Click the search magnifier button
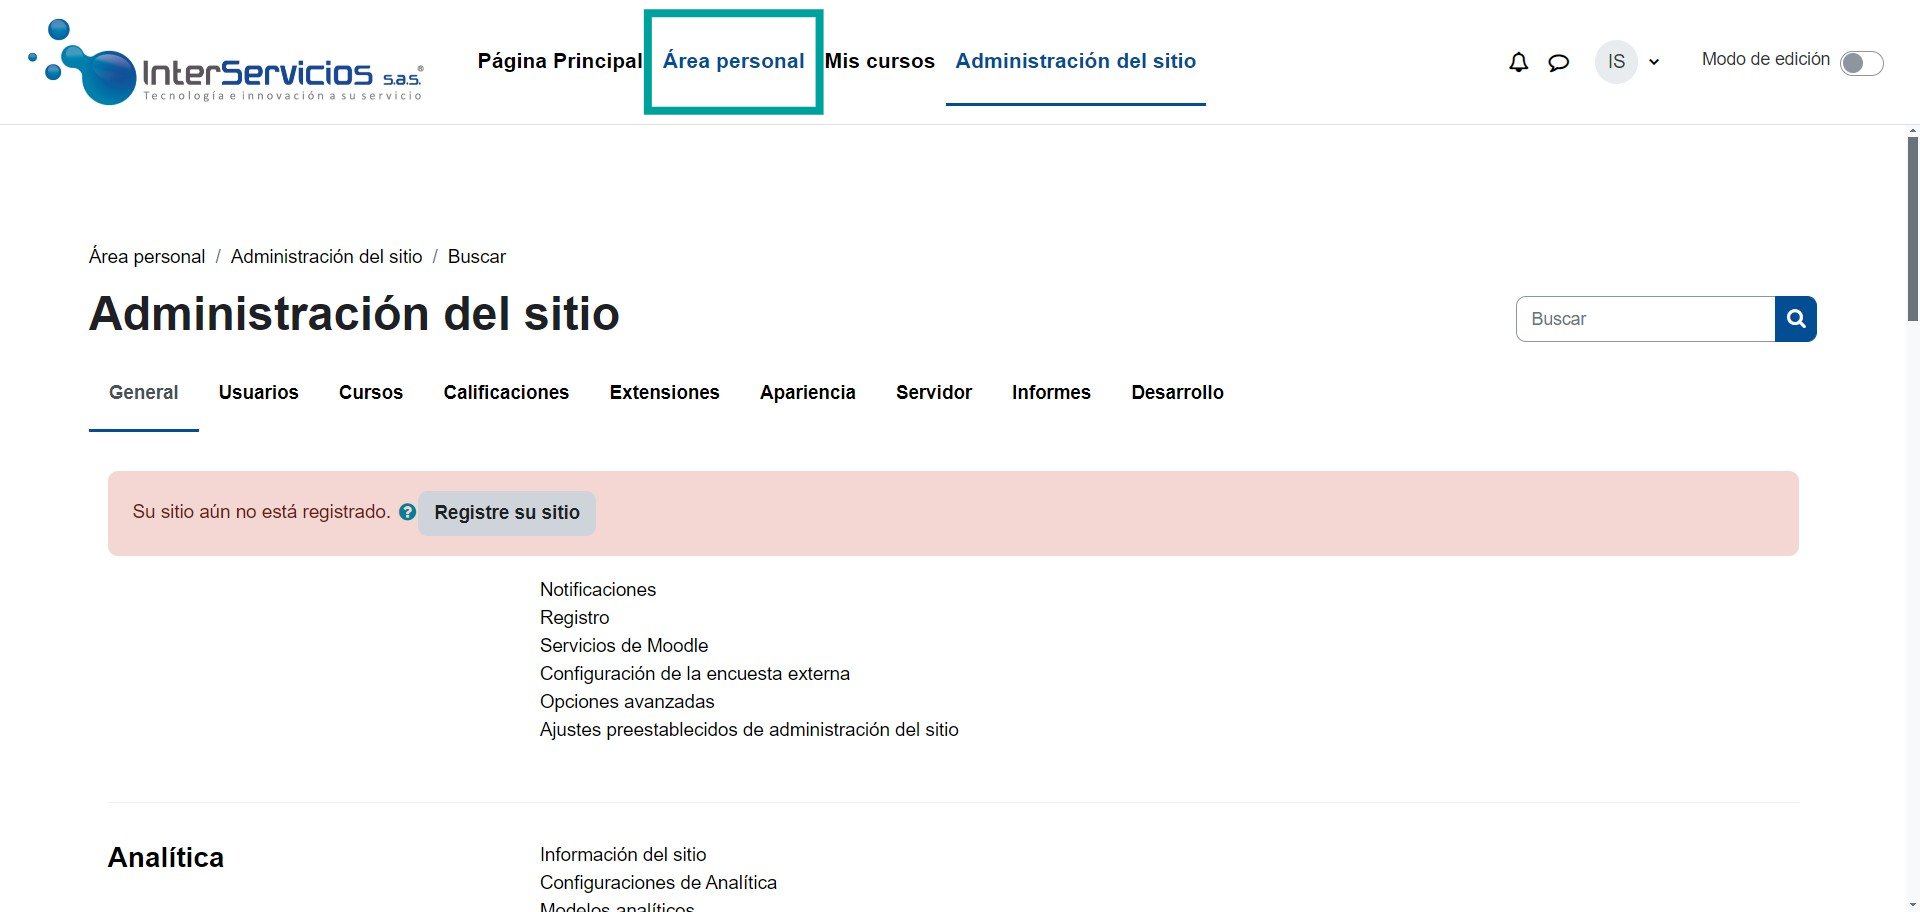 click(1795, 319)
